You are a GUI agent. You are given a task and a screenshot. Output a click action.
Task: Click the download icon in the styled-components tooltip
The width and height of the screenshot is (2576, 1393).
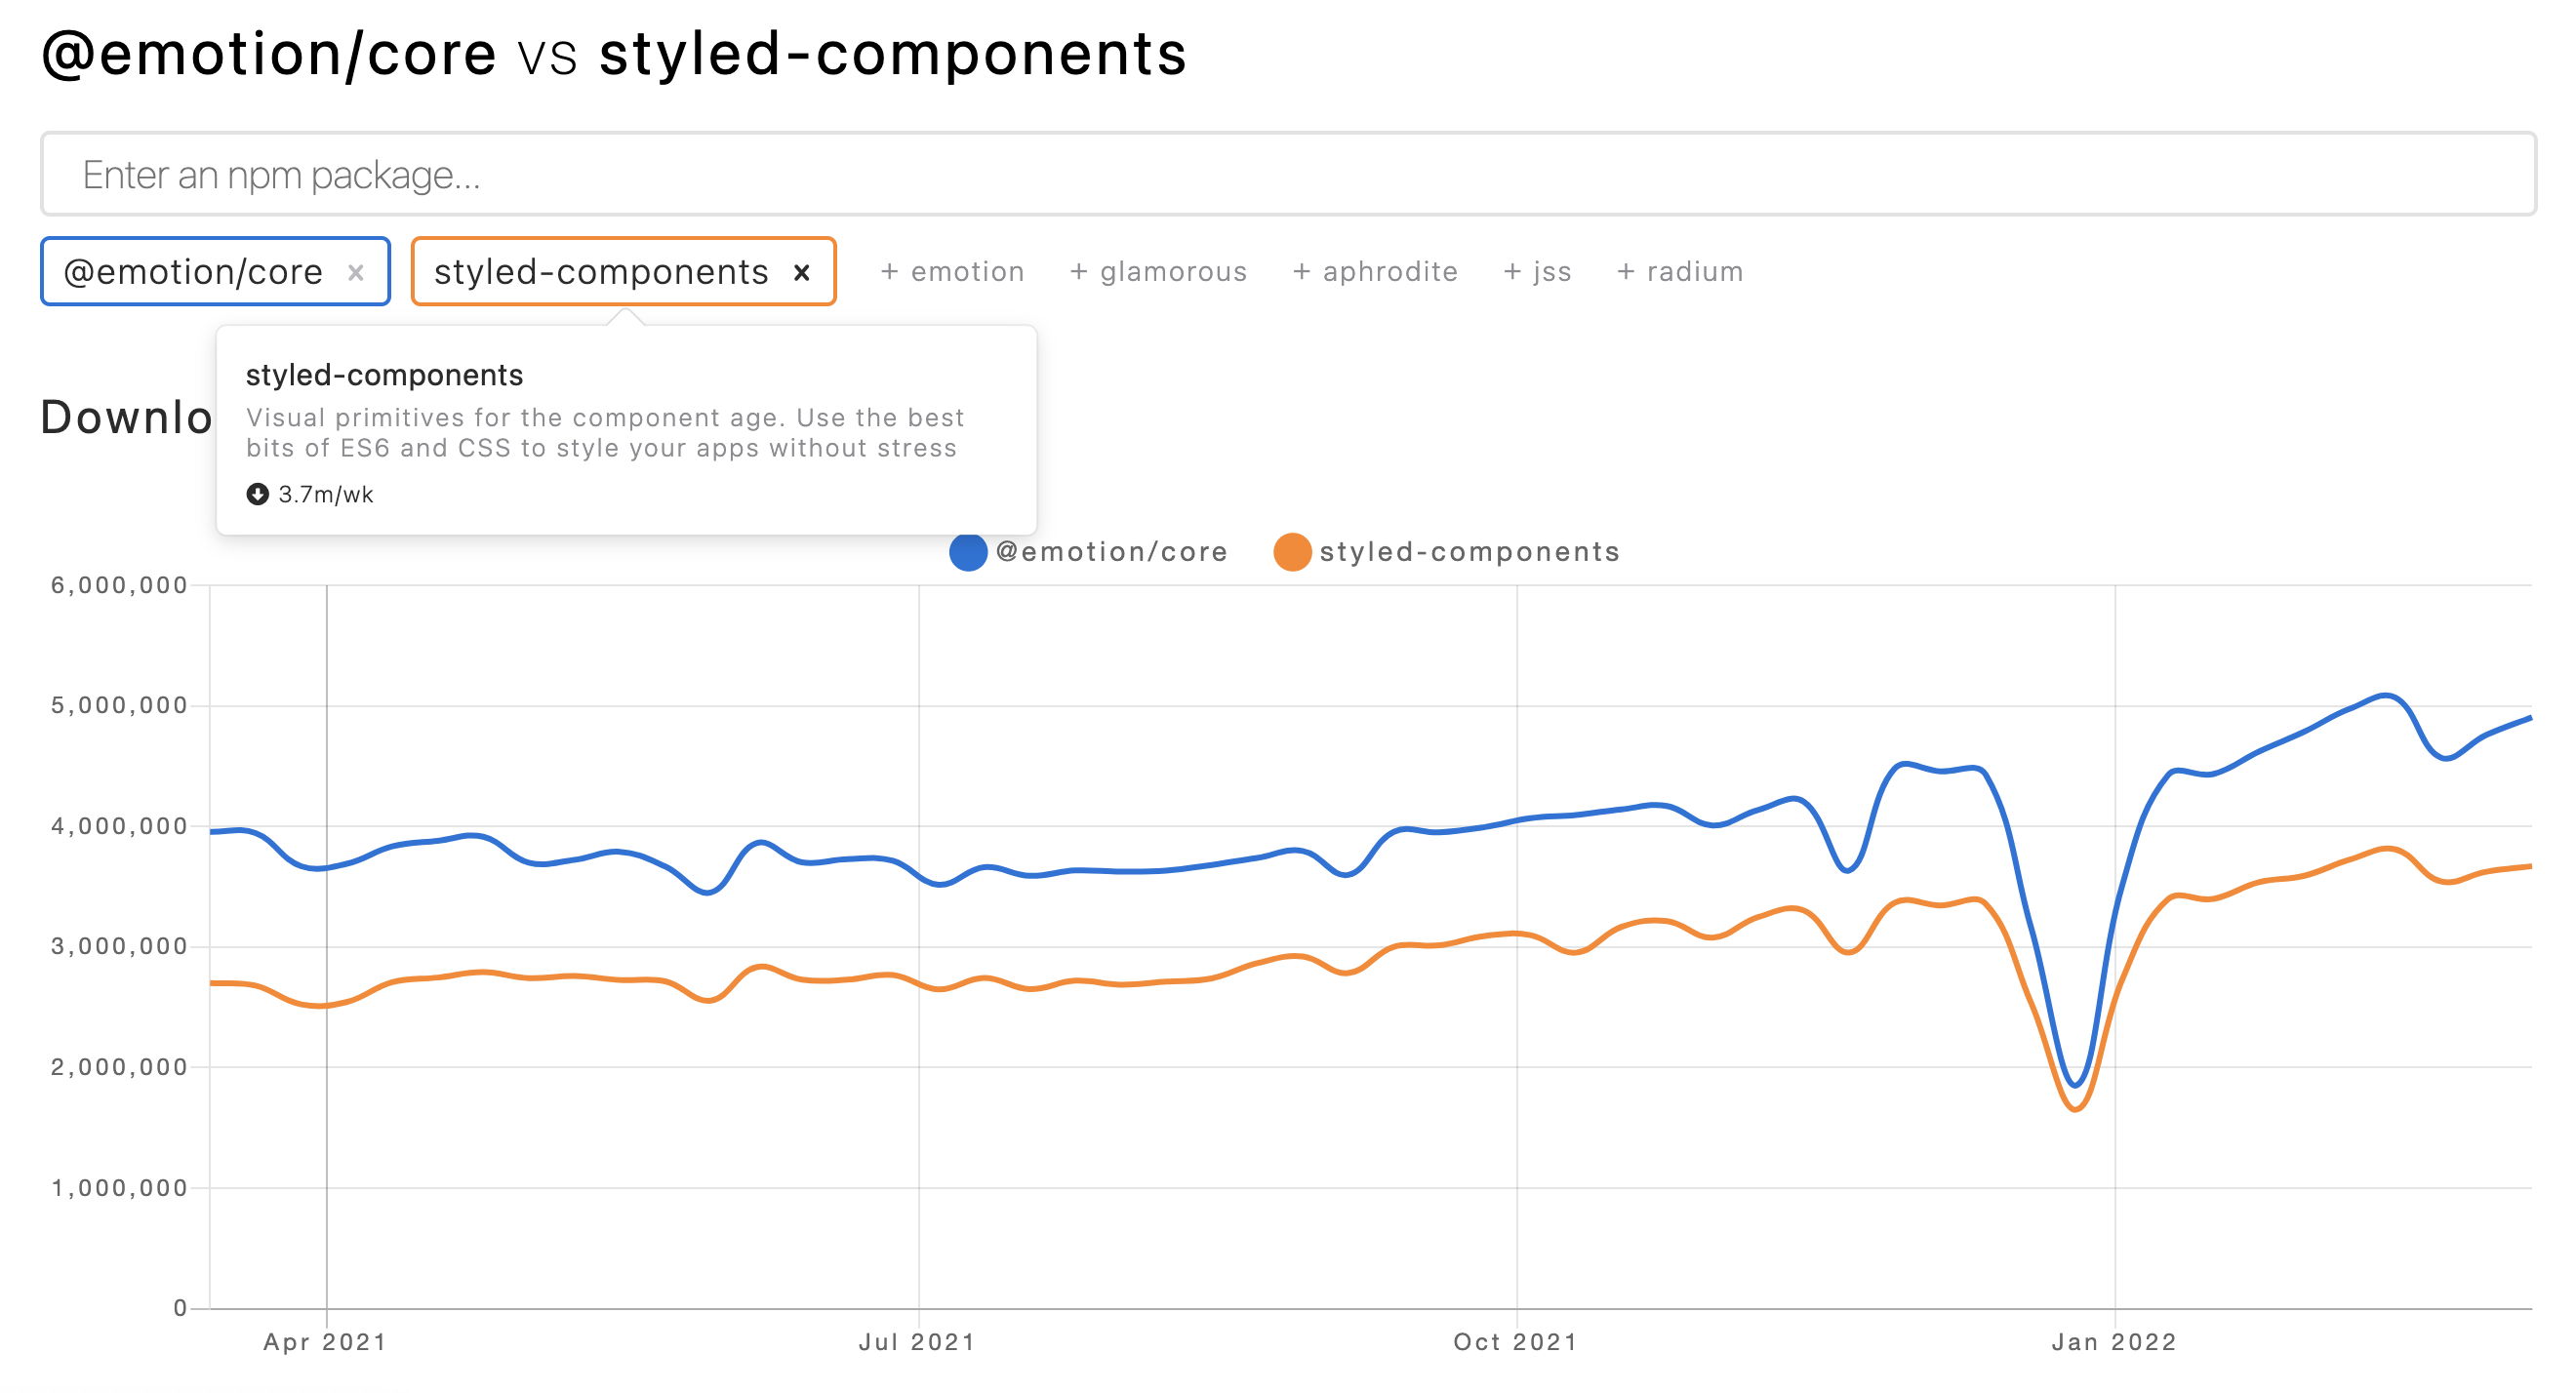258,493
